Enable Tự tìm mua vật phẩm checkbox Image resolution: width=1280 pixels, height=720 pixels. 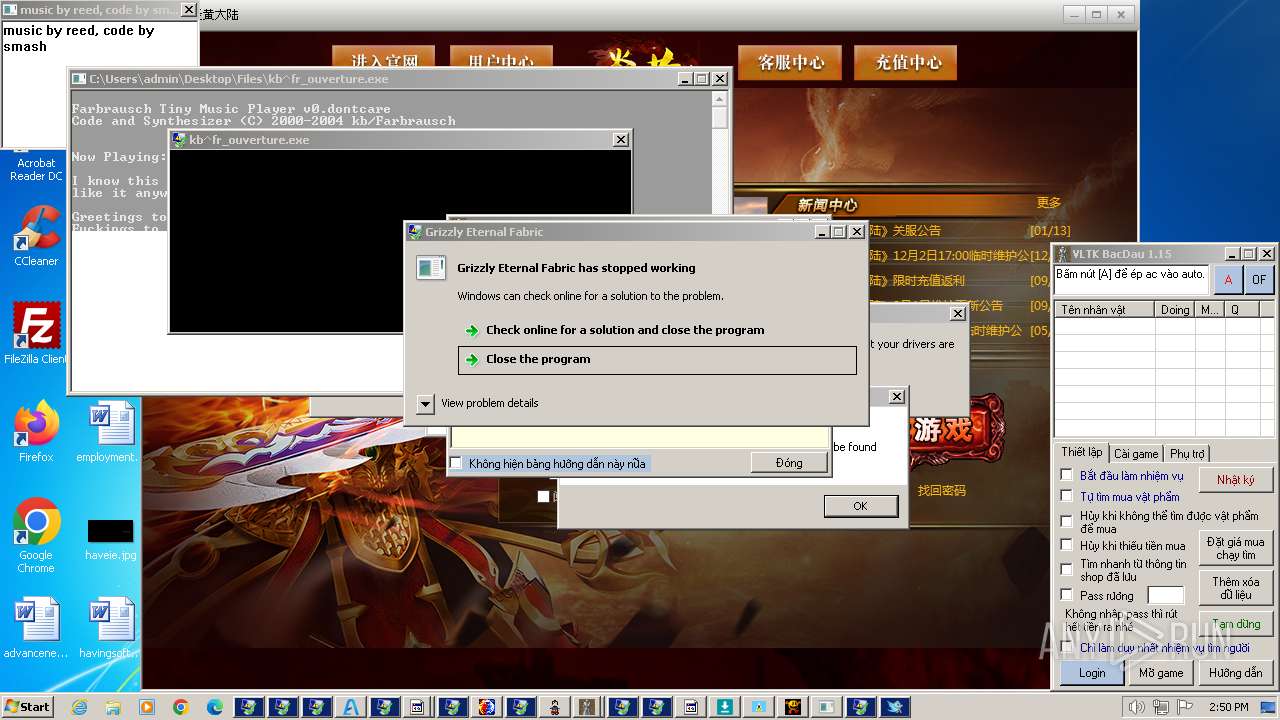tap(1067, 496)
